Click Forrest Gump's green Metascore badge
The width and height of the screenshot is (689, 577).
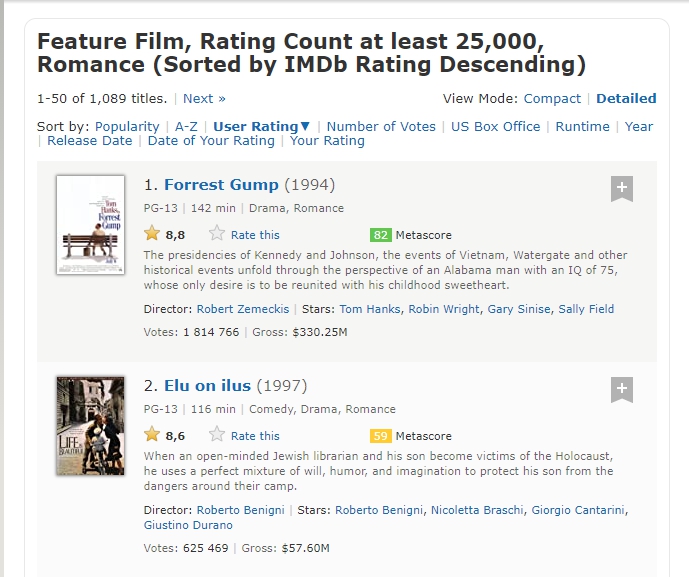pyautogui.click(x=380, y=235)
